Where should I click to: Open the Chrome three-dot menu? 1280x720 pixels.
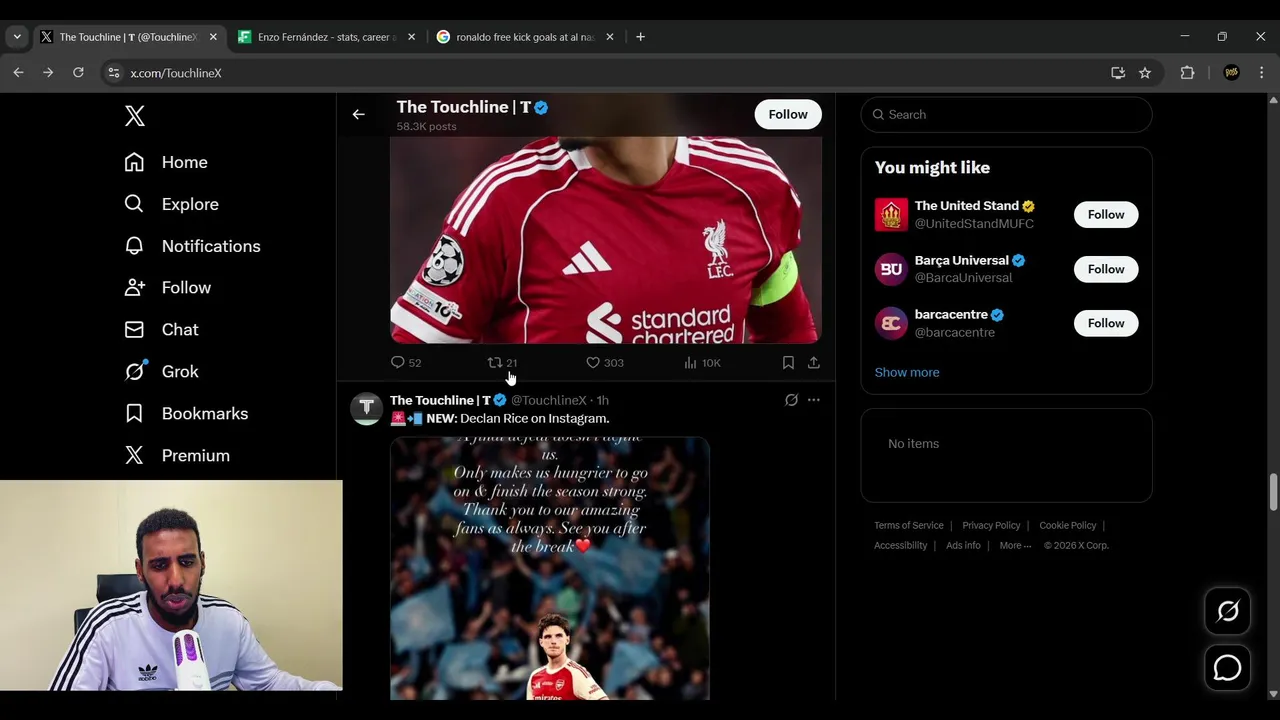[x=1261, y=73]
